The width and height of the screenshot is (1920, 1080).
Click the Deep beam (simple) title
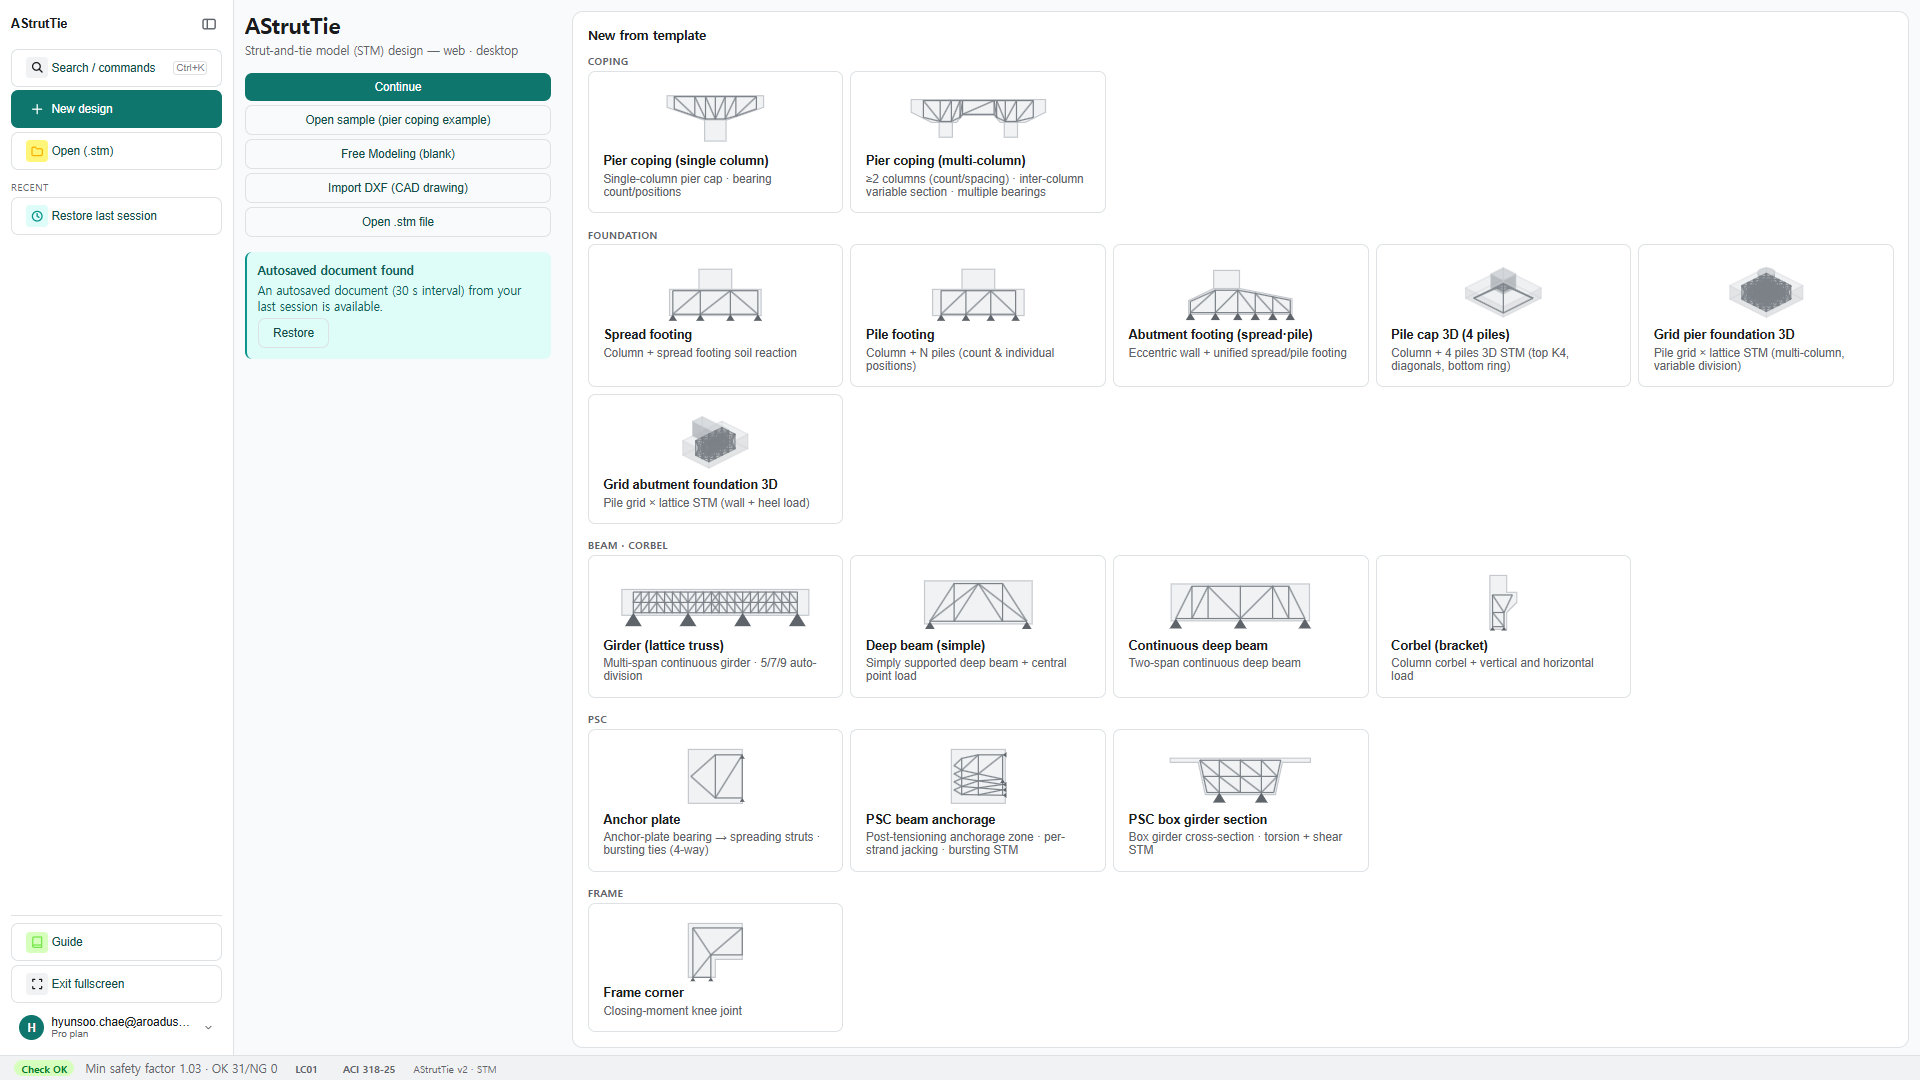(926, 645)
